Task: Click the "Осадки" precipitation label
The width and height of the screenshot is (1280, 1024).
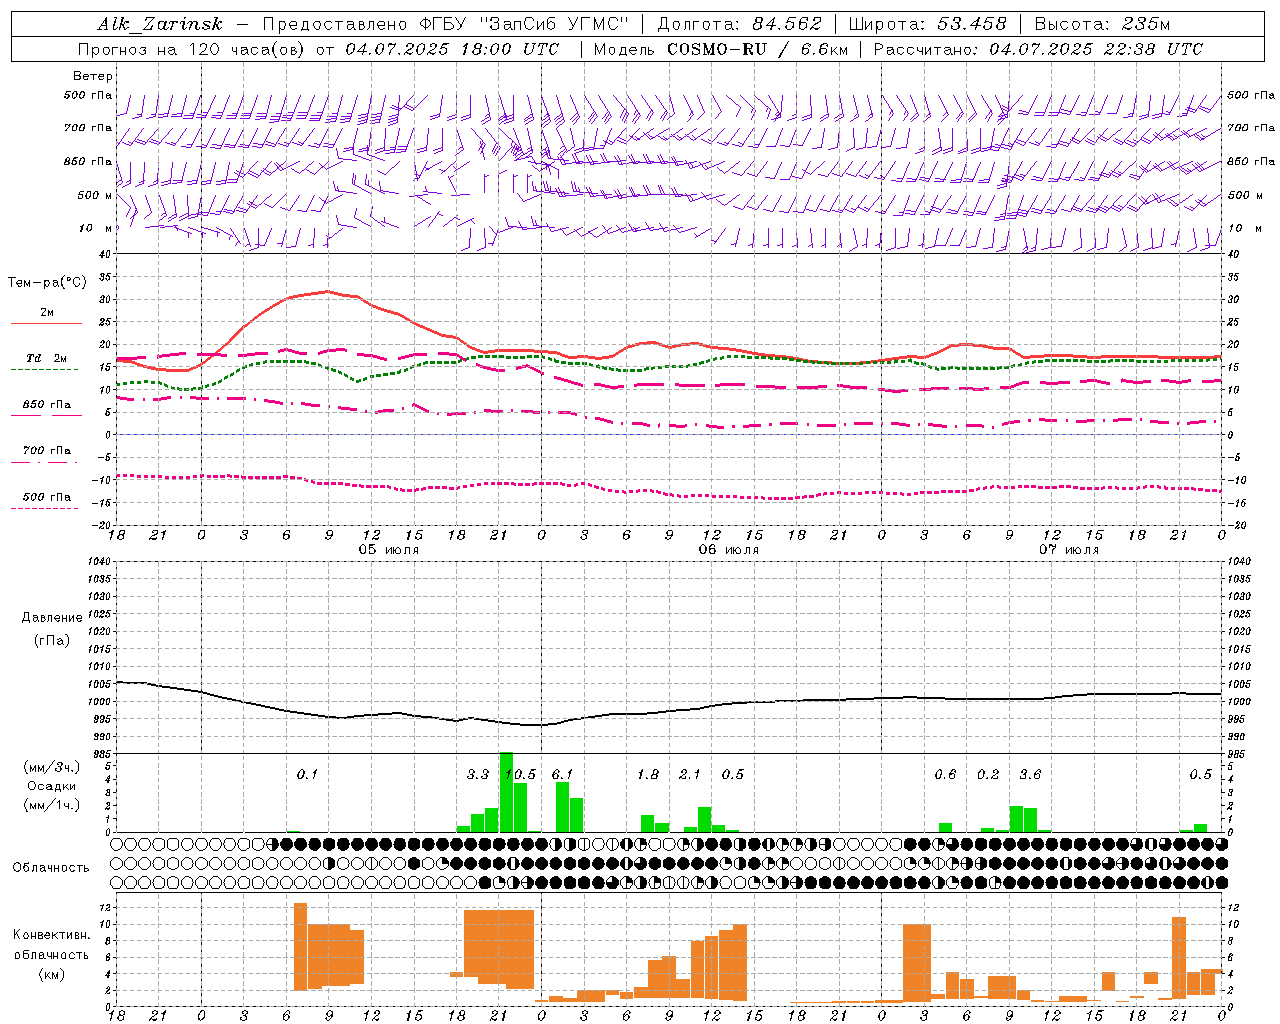Action: (51, 786)
